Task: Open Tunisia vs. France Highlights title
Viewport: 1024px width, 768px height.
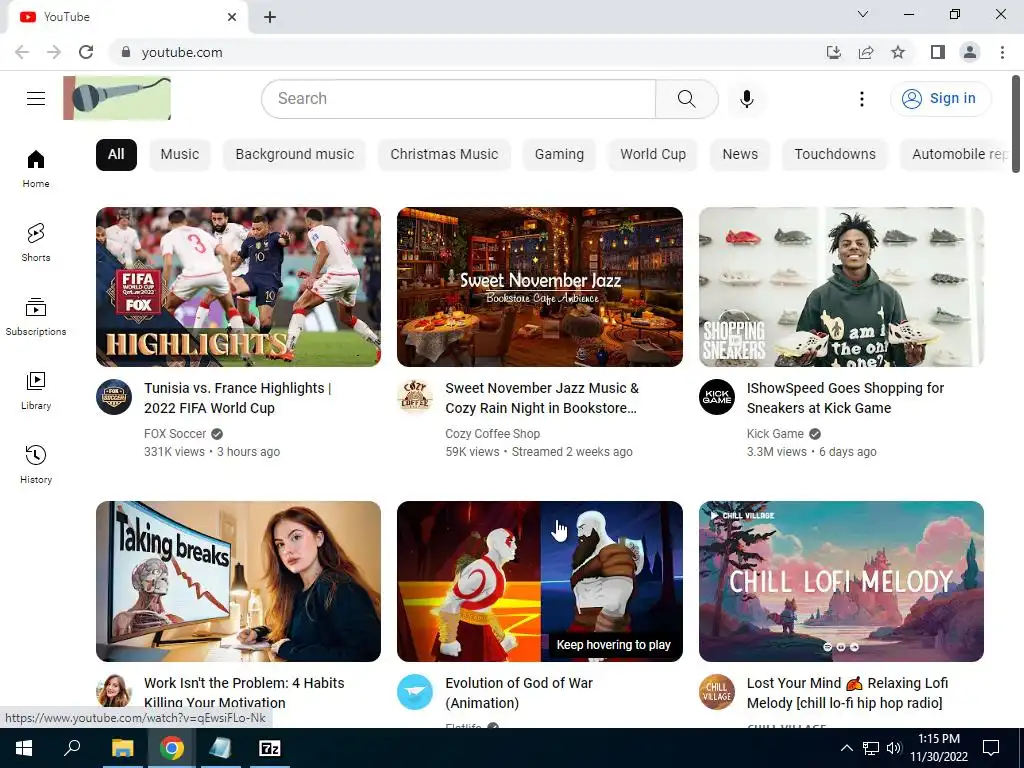Action: tap(238, 398)
